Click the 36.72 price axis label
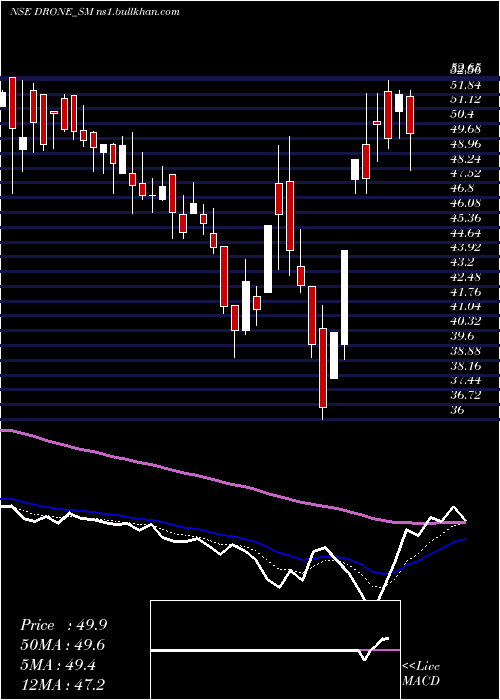 point(466,395)
